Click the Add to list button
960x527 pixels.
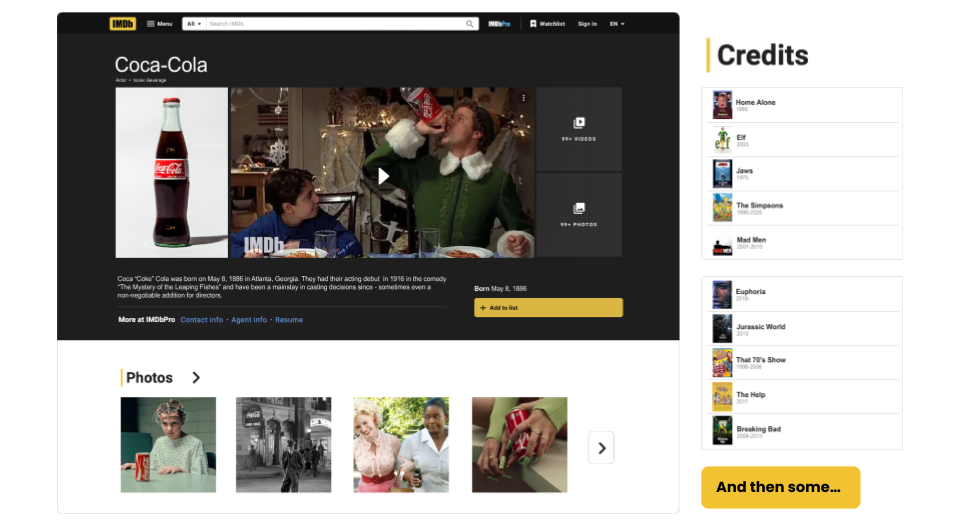click(548, 308)
